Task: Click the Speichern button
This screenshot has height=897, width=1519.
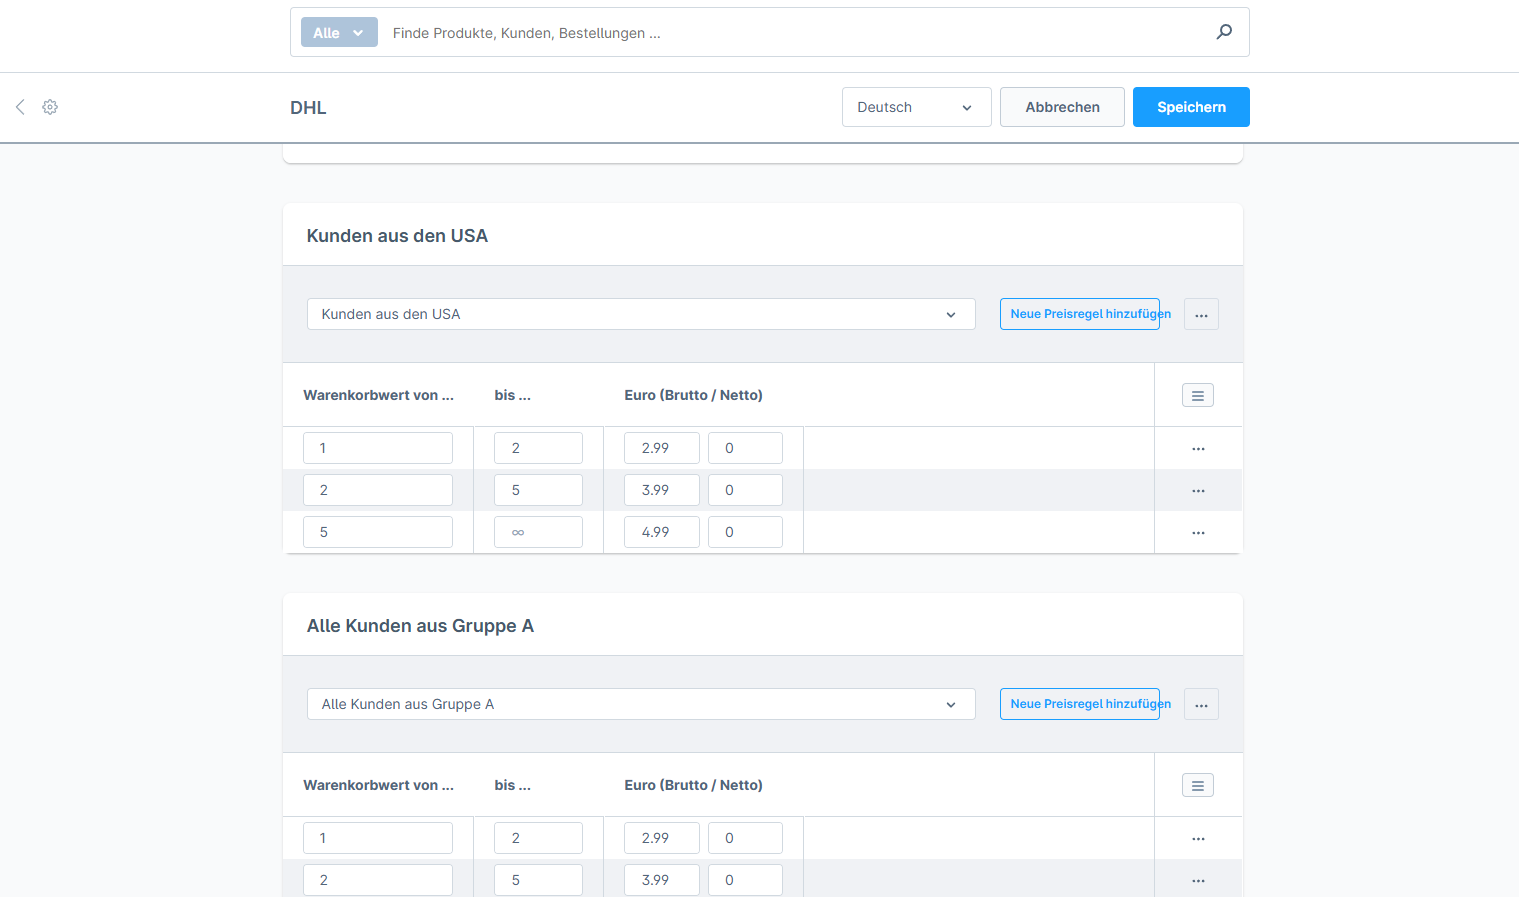Action: pos(1190,107)
